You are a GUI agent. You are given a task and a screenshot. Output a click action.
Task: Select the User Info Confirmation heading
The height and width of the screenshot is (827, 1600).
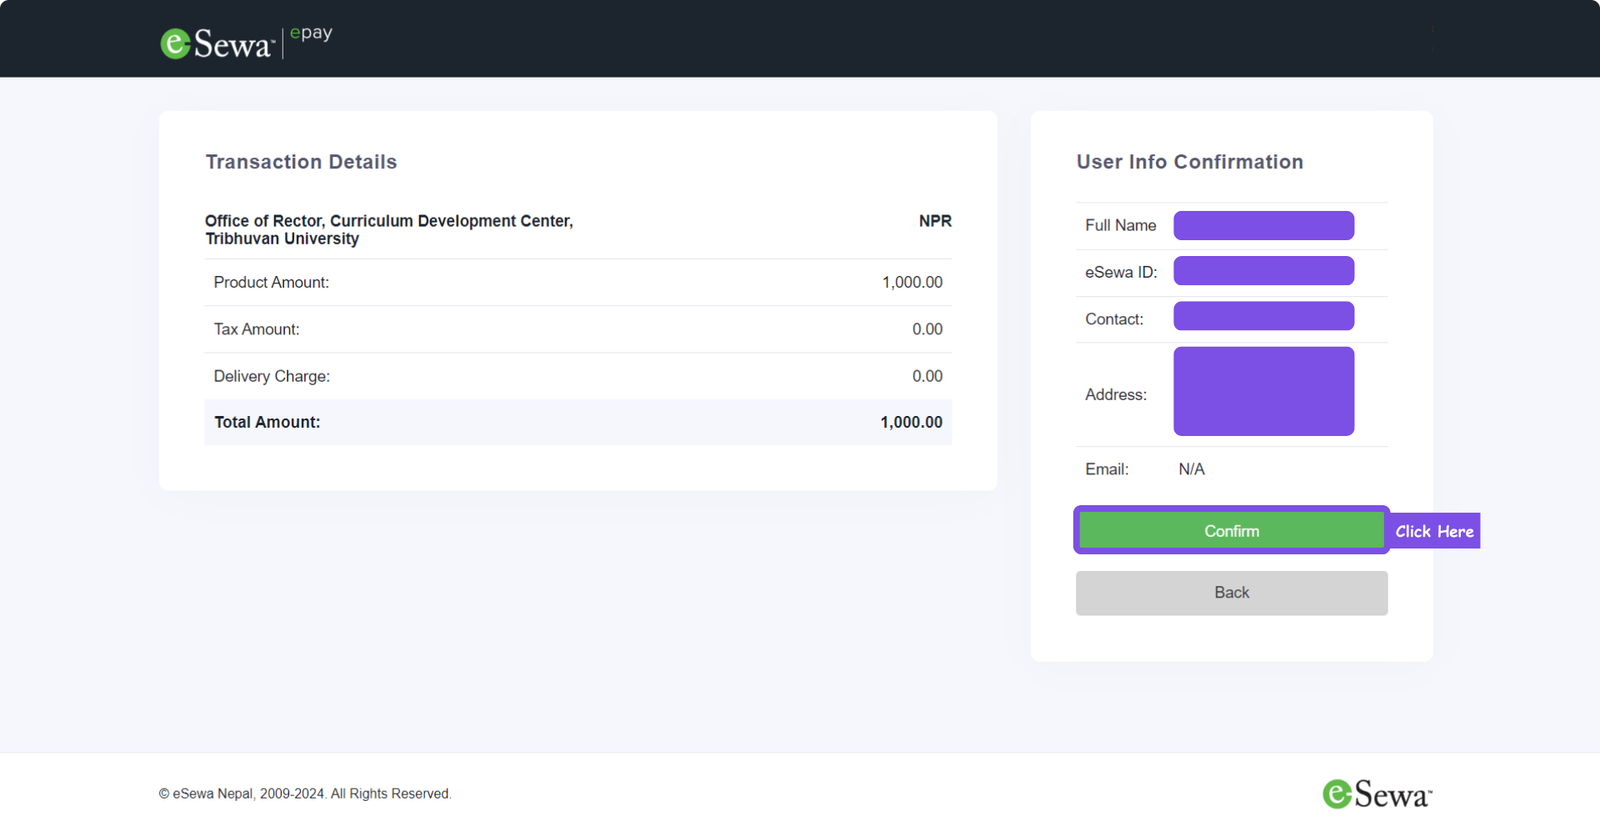[x=1190, y=162]
